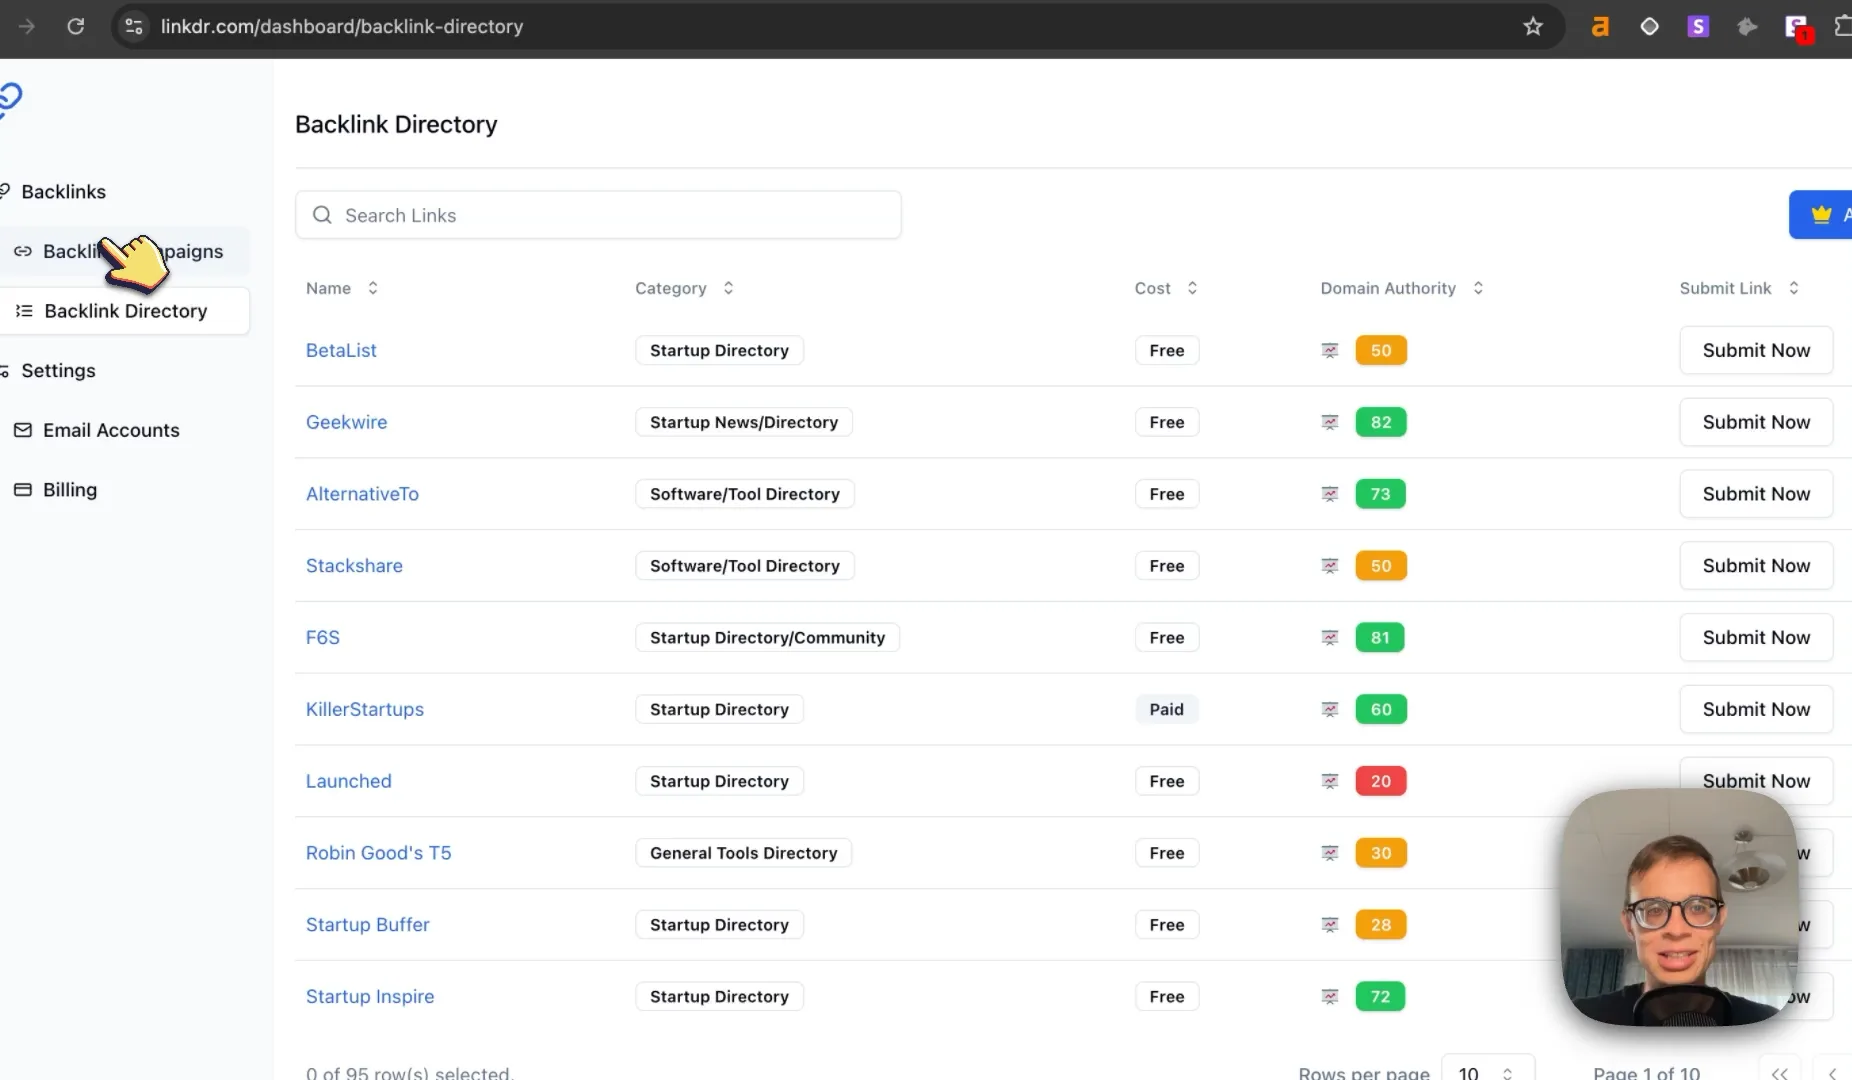The width and height of the screenshot is (1852, 1080).
Task: Open the Startup Inspire link
Action: [370, 997]
